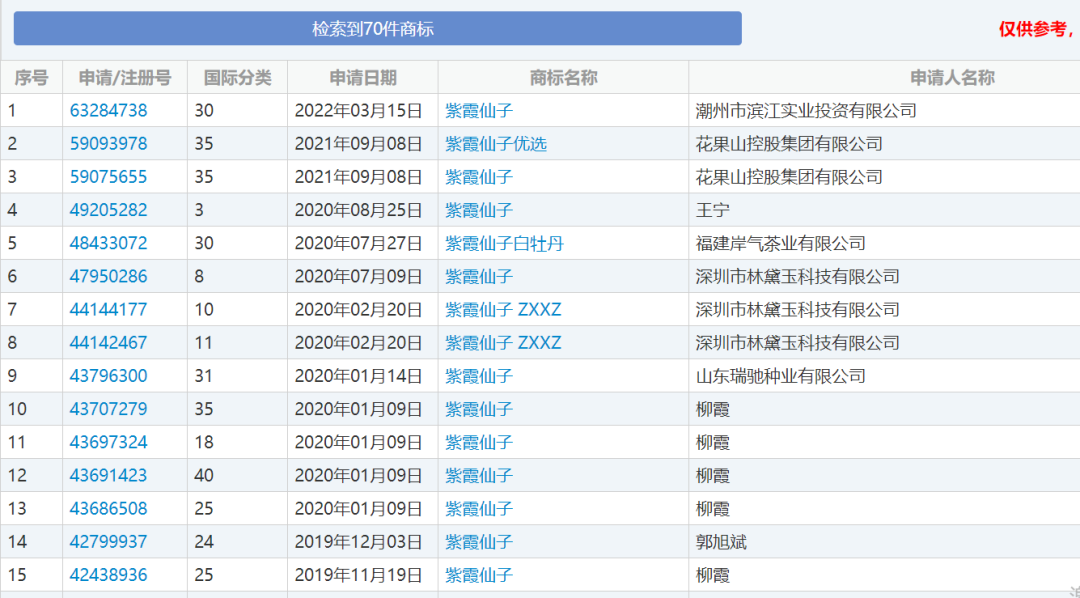
Task: Click the 商标名称 column header
Action: tap(563, 77)
